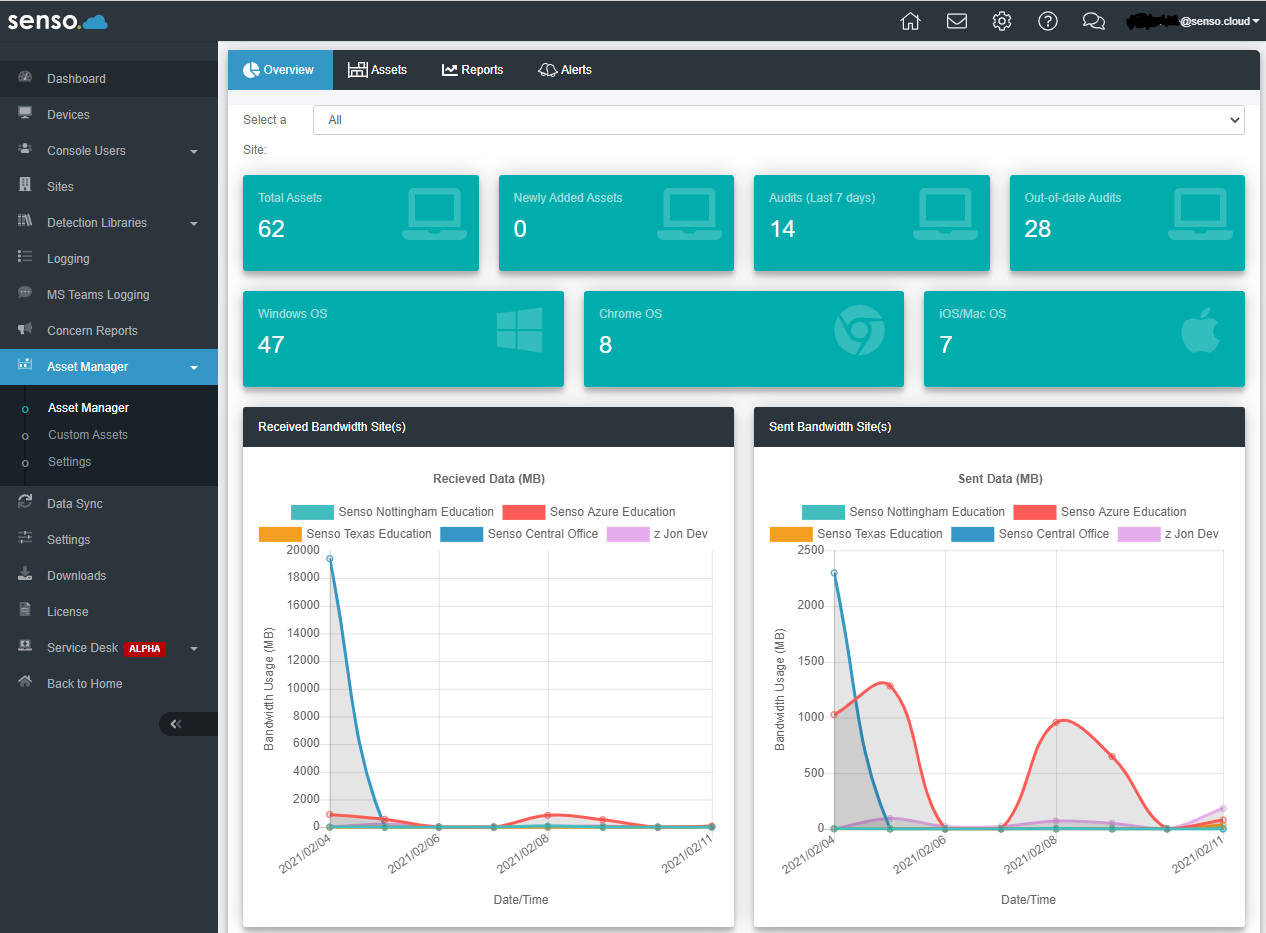Open the mail envelope icon

point(957,21)
